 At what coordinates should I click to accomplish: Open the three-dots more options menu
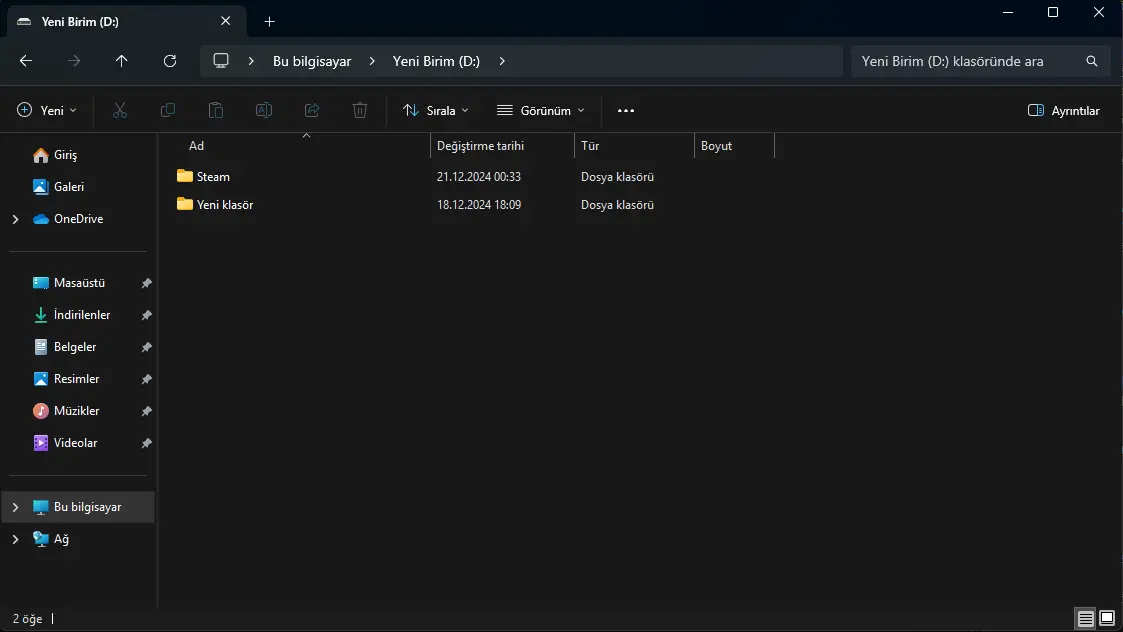pyautogui.click(x=626, y=110)
